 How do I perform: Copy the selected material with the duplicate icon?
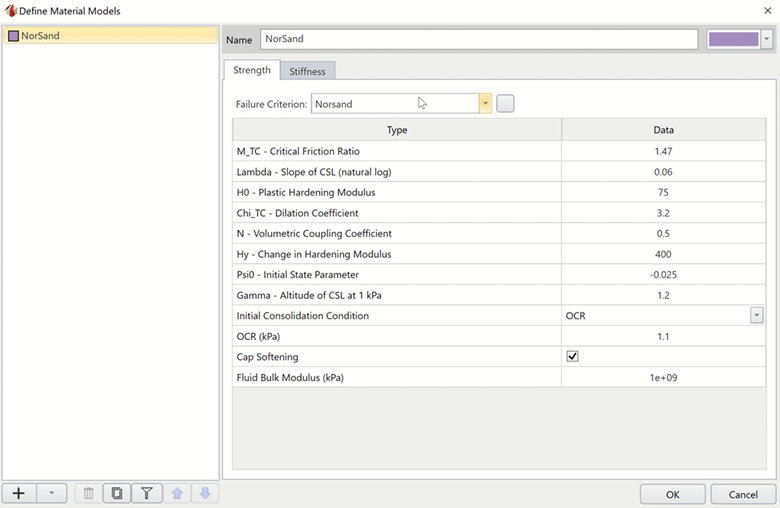(x=117, y=493)
